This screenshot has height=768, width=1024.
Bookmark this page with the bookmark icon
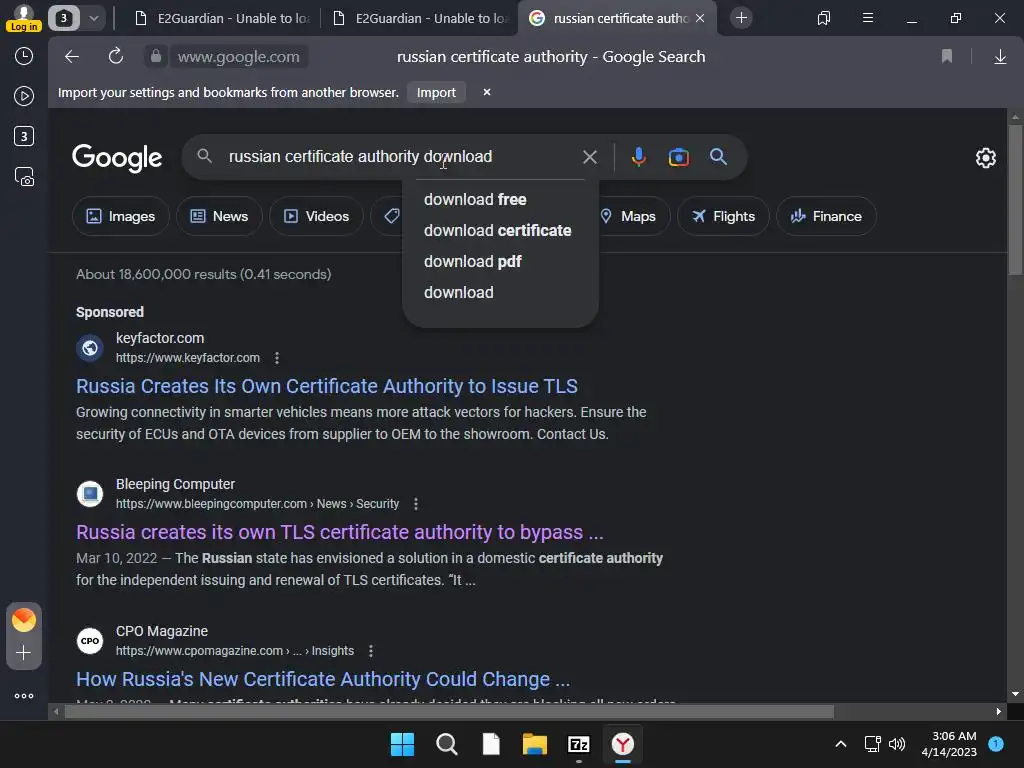[946, 57]
